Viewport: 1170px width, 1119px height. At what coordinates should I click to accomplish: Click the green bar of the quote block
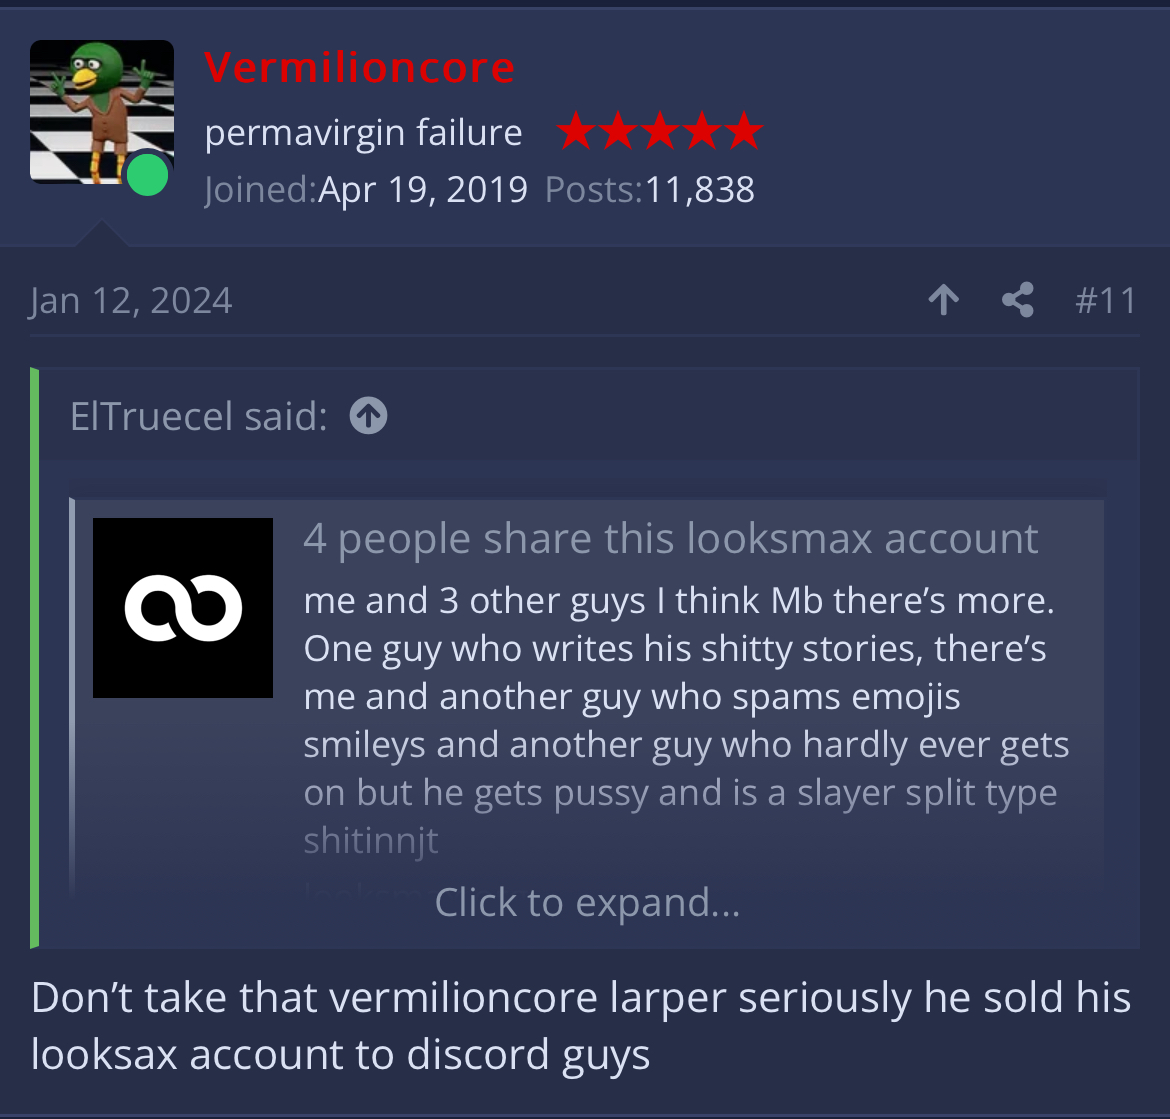coord(34,658)
